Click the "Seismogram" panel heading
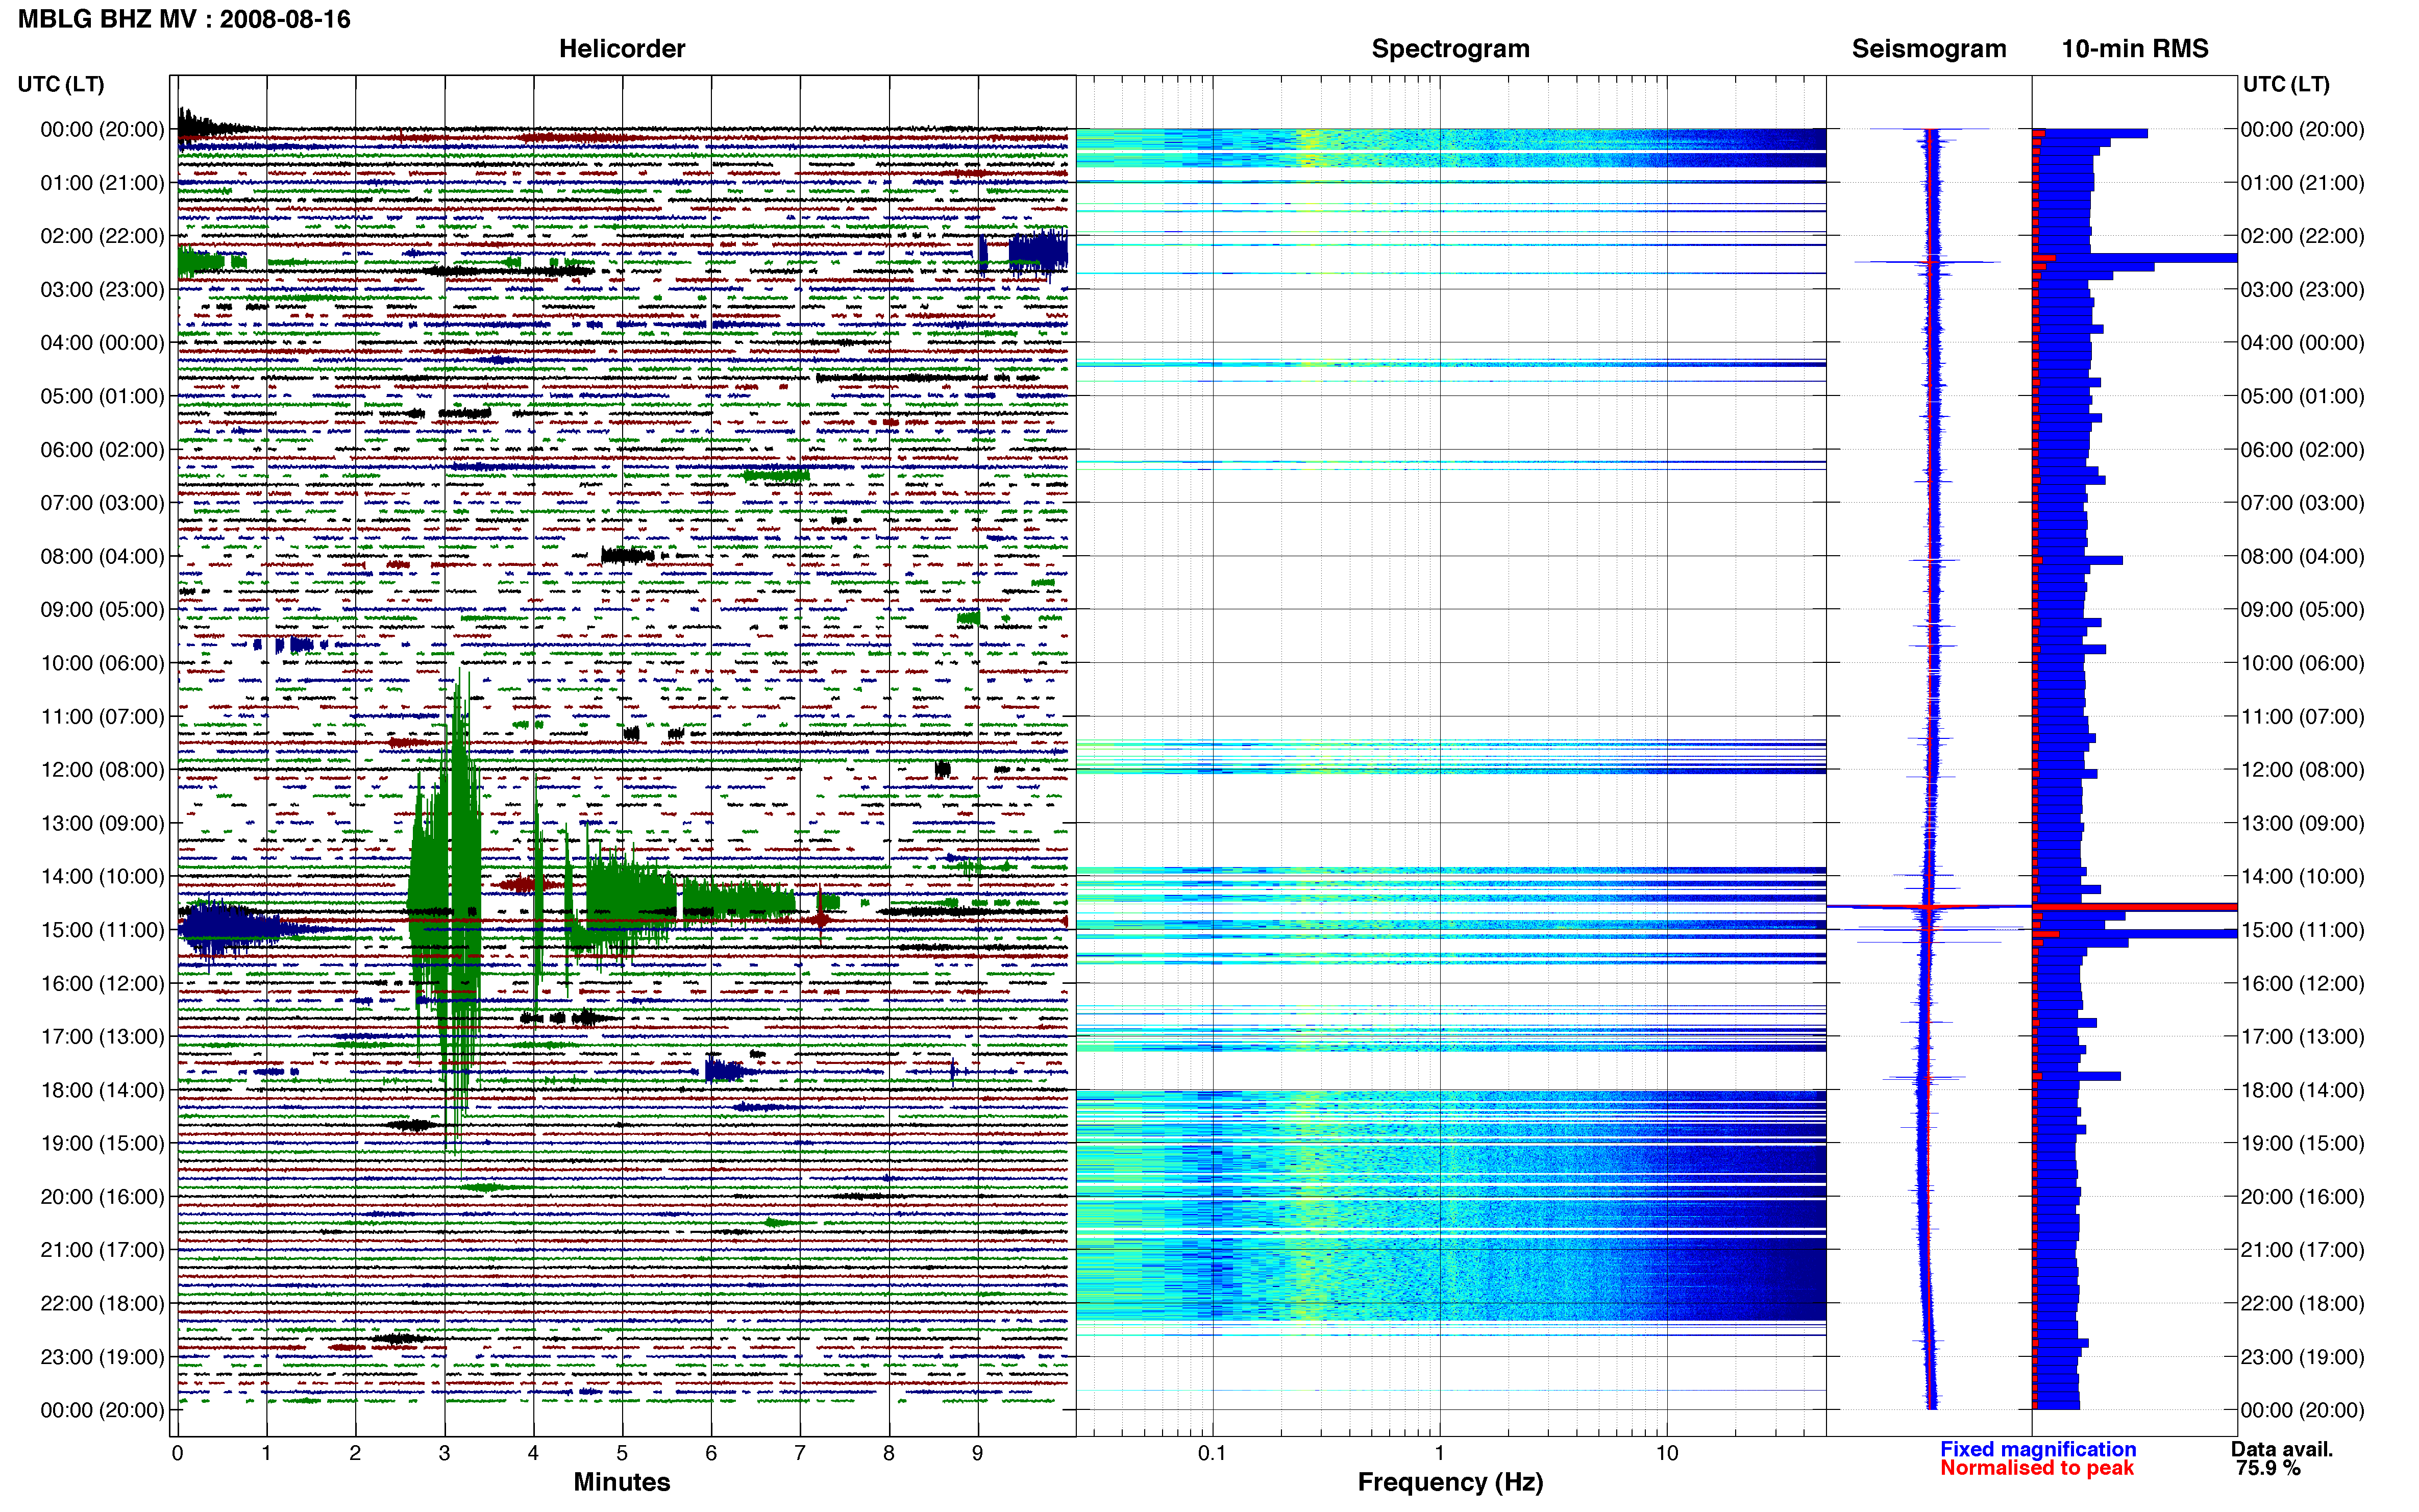2419x1512 pixels. (x=1929, y=48)
